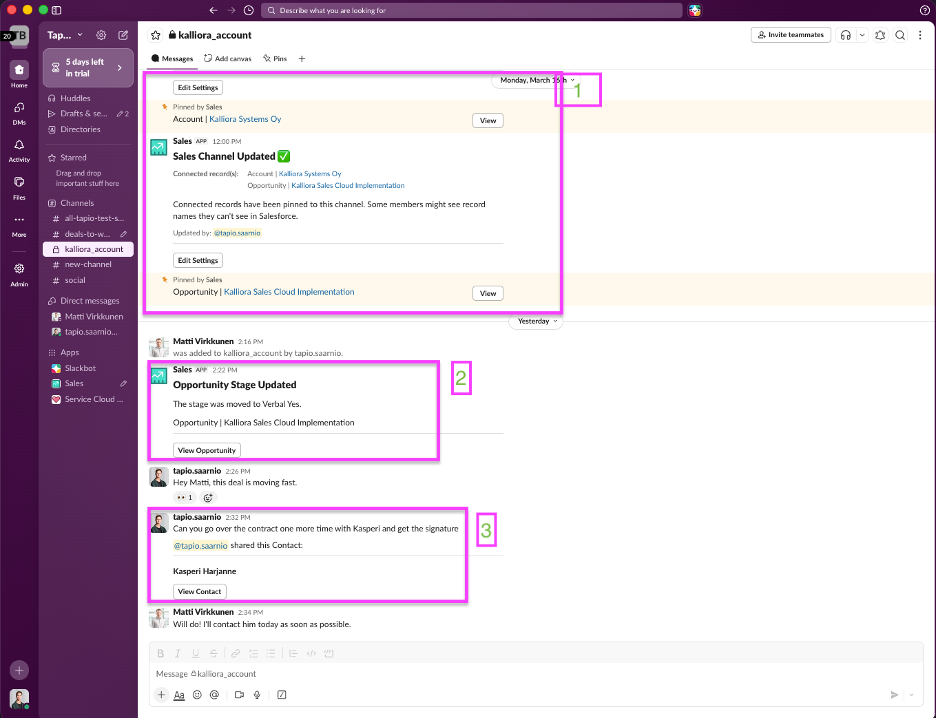Screen dimensions: 936x718
Task: Star the kalliora_account channel
Action: coord(156,35)
